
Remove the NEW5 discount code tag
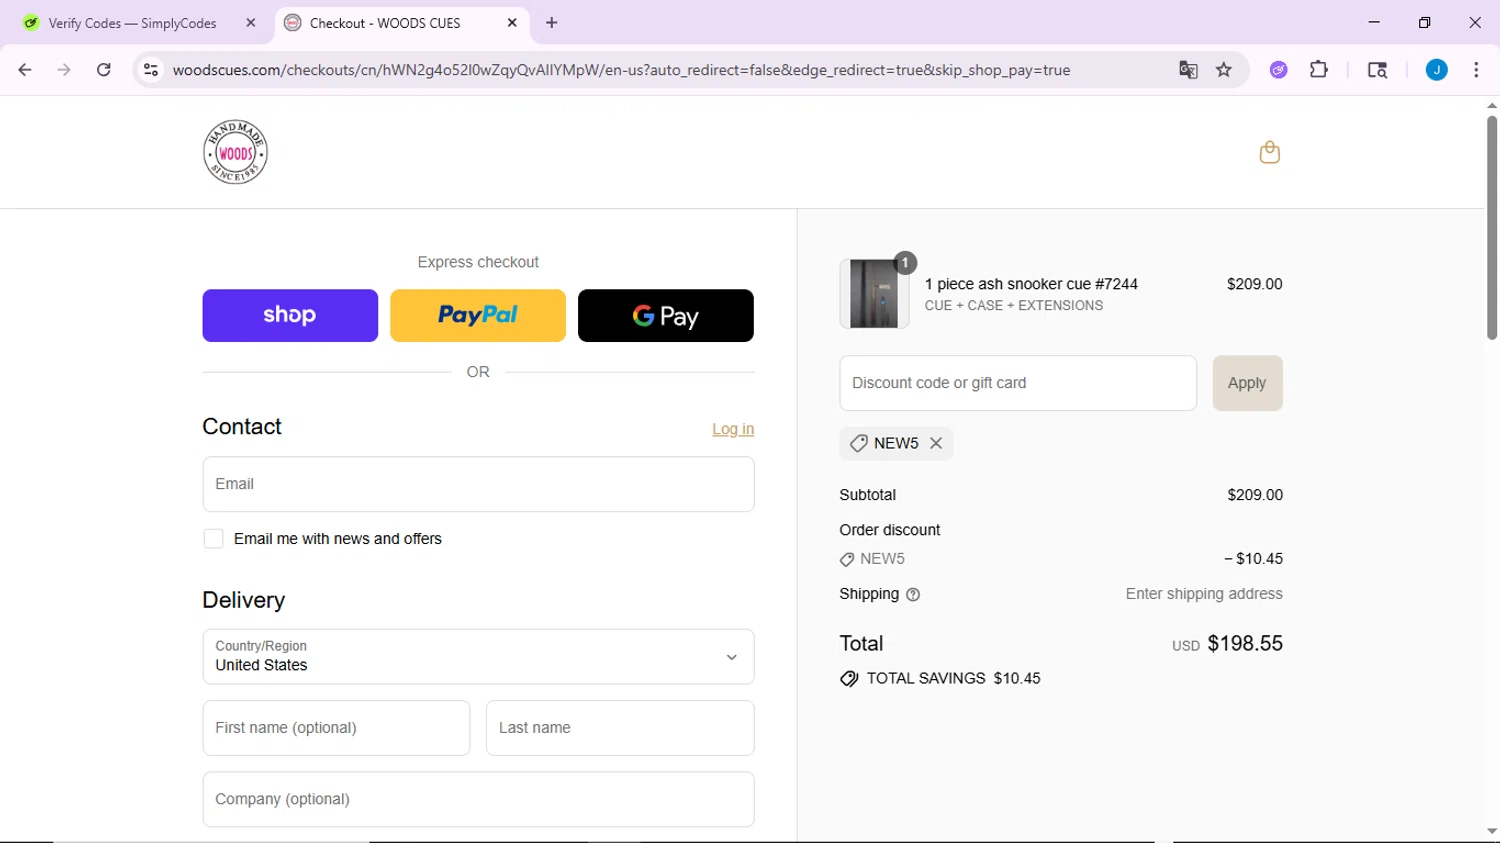[x=936, y=443]
